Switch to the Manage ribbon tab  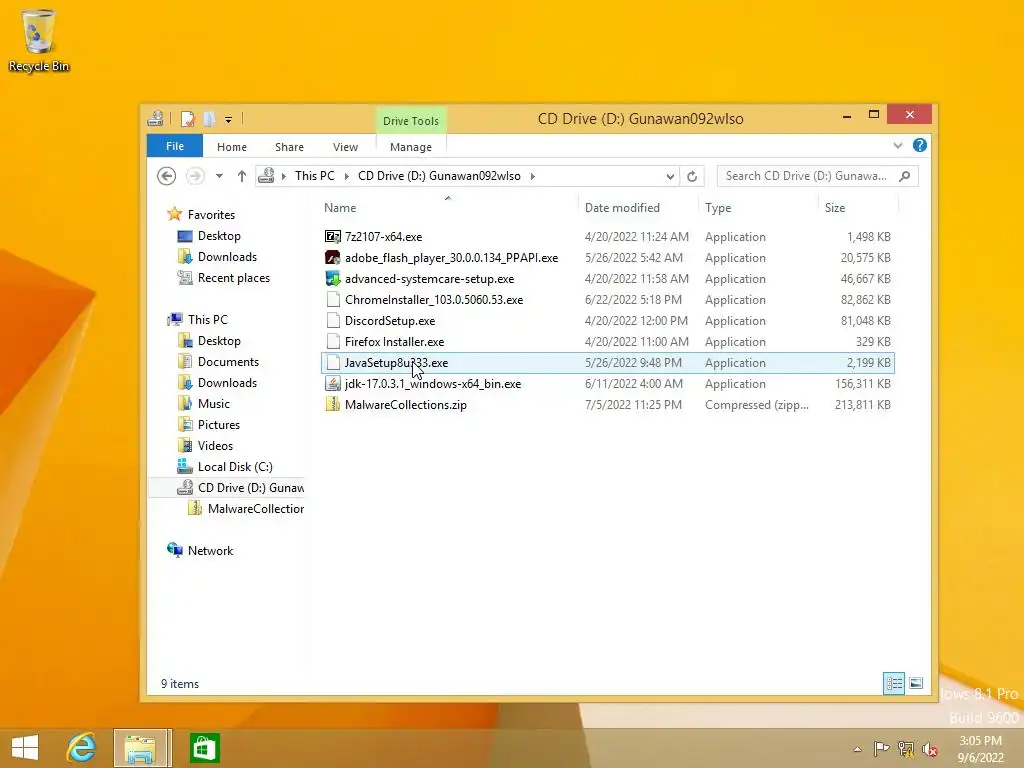point(411,147)
